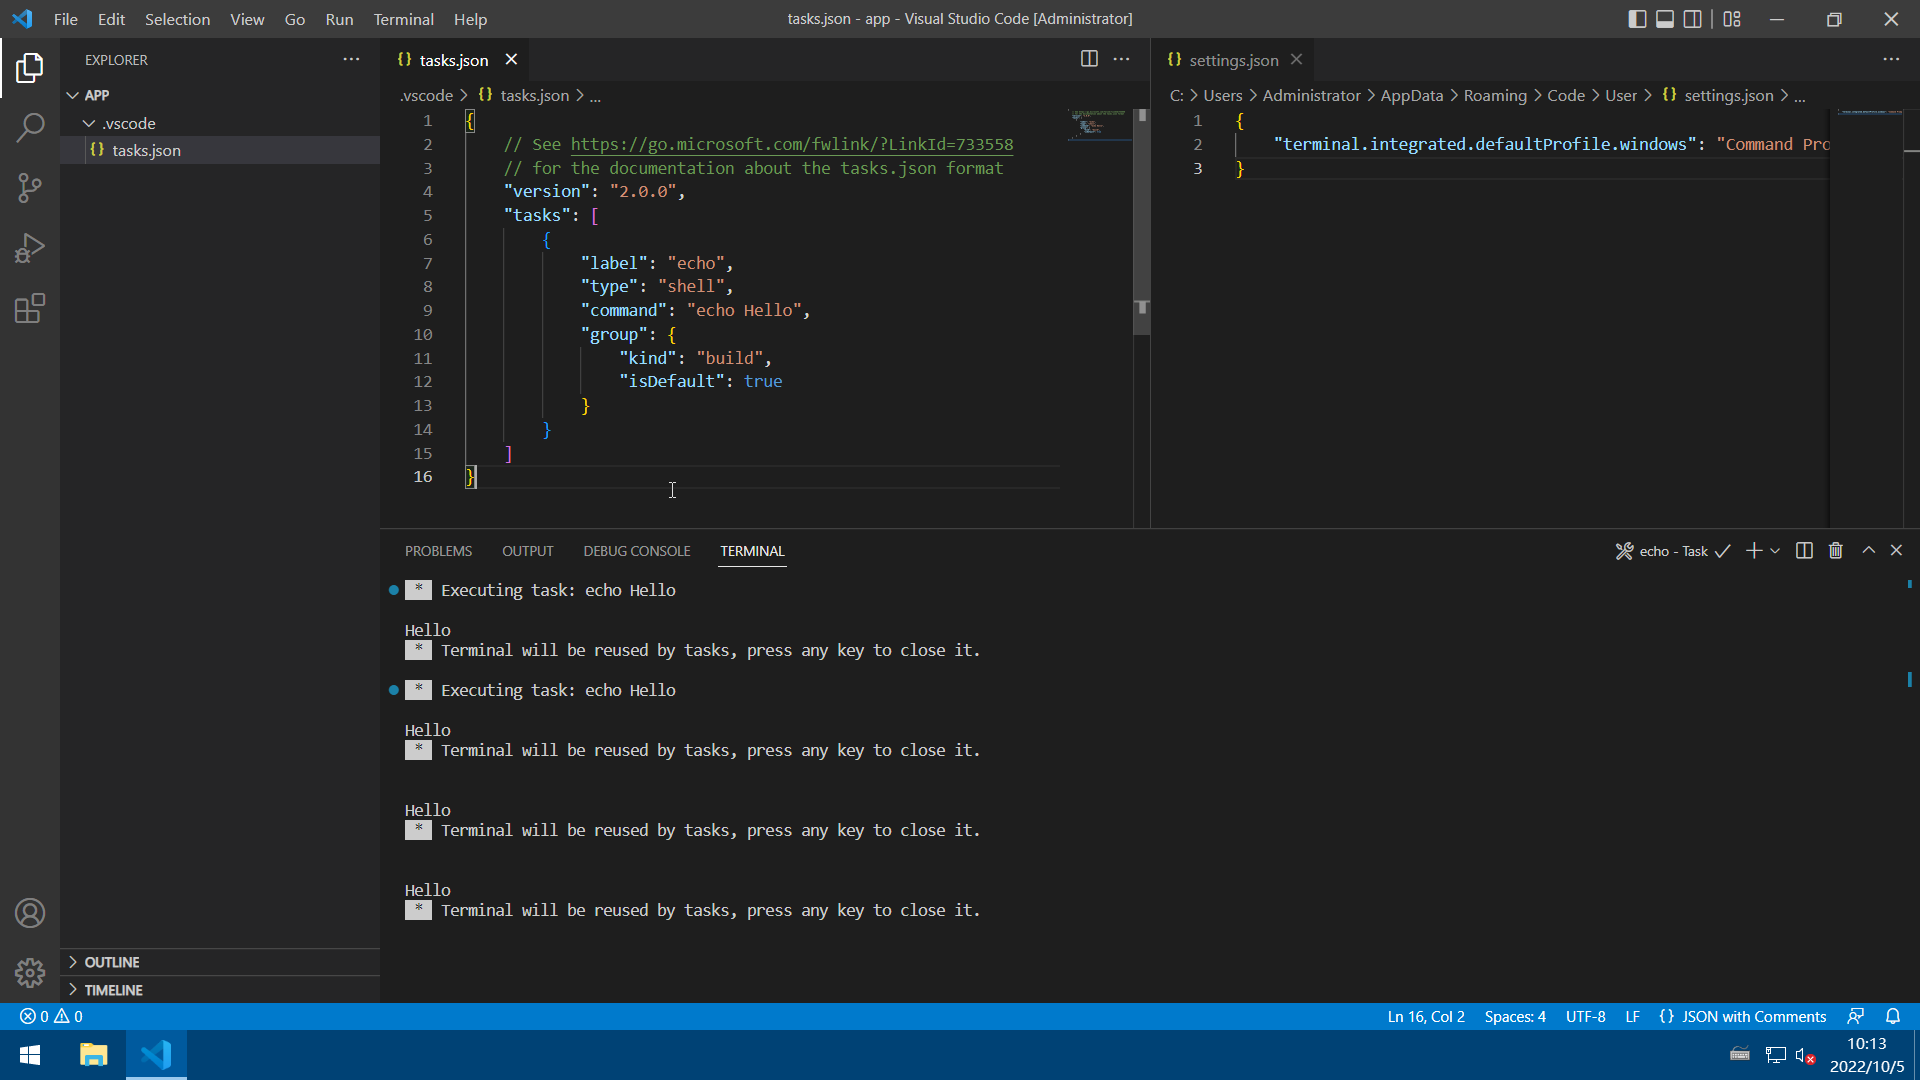Viewport: 1920px width, 1080px height.
Task: Toggle bottom panel visibility
Action: pos(1665,19)
